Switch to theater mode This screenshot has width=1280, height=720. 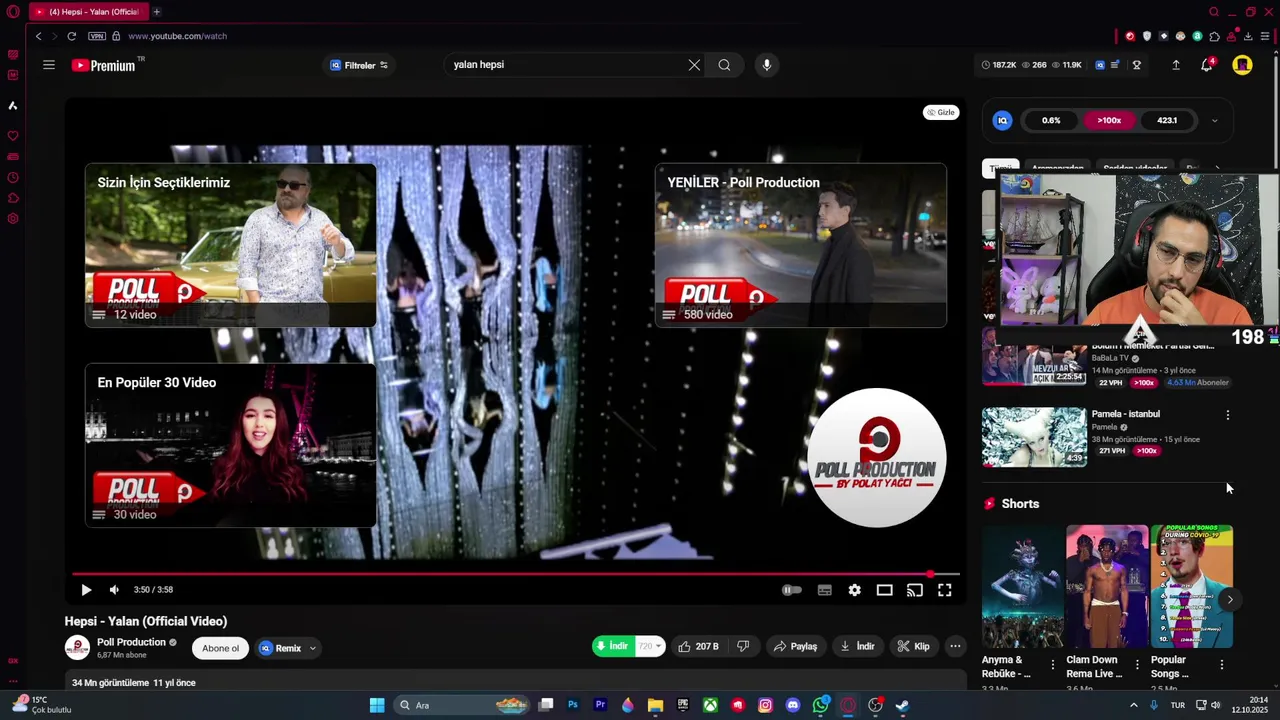click(884, 590)
